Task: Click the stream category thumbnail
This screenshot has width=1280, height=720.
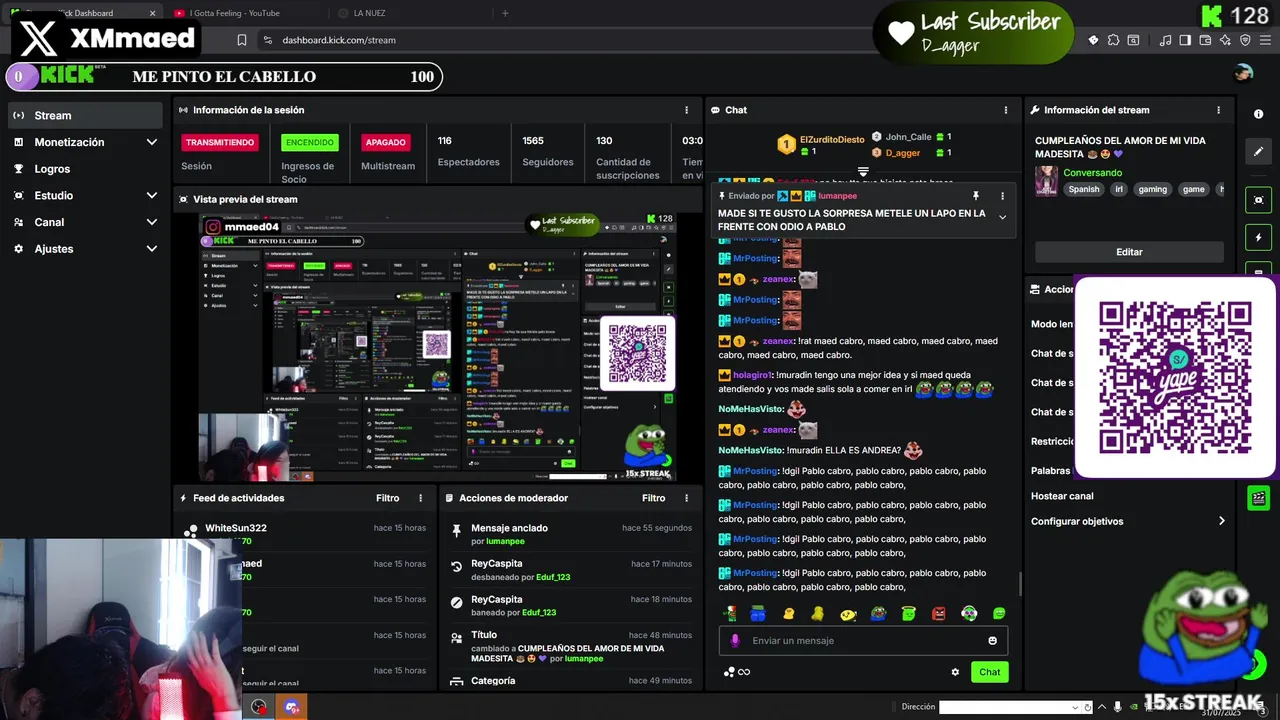Action: pyautogui.click(x=1046, y=181)
